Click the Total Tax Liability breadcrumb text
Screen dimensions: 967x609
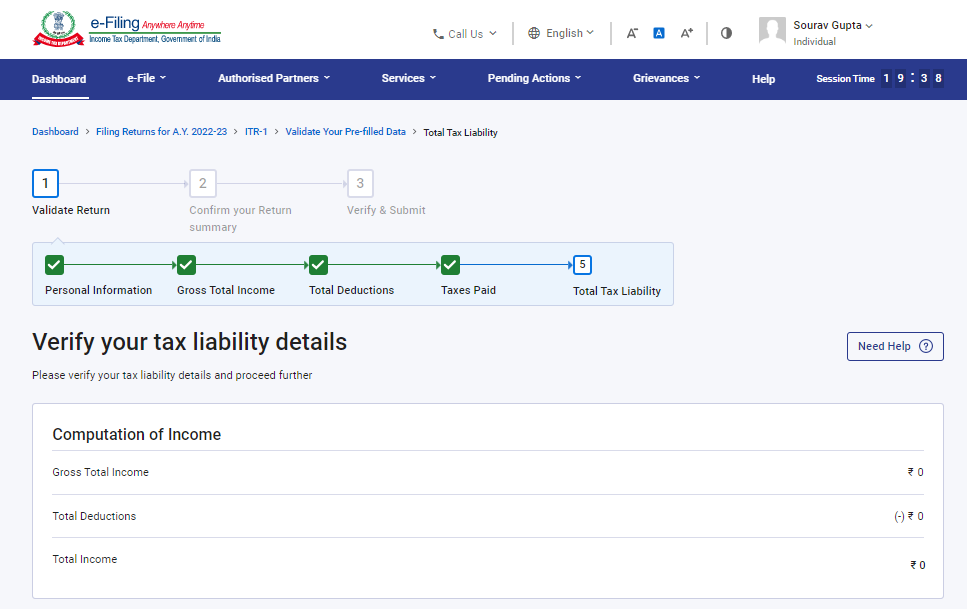point(460,133)
